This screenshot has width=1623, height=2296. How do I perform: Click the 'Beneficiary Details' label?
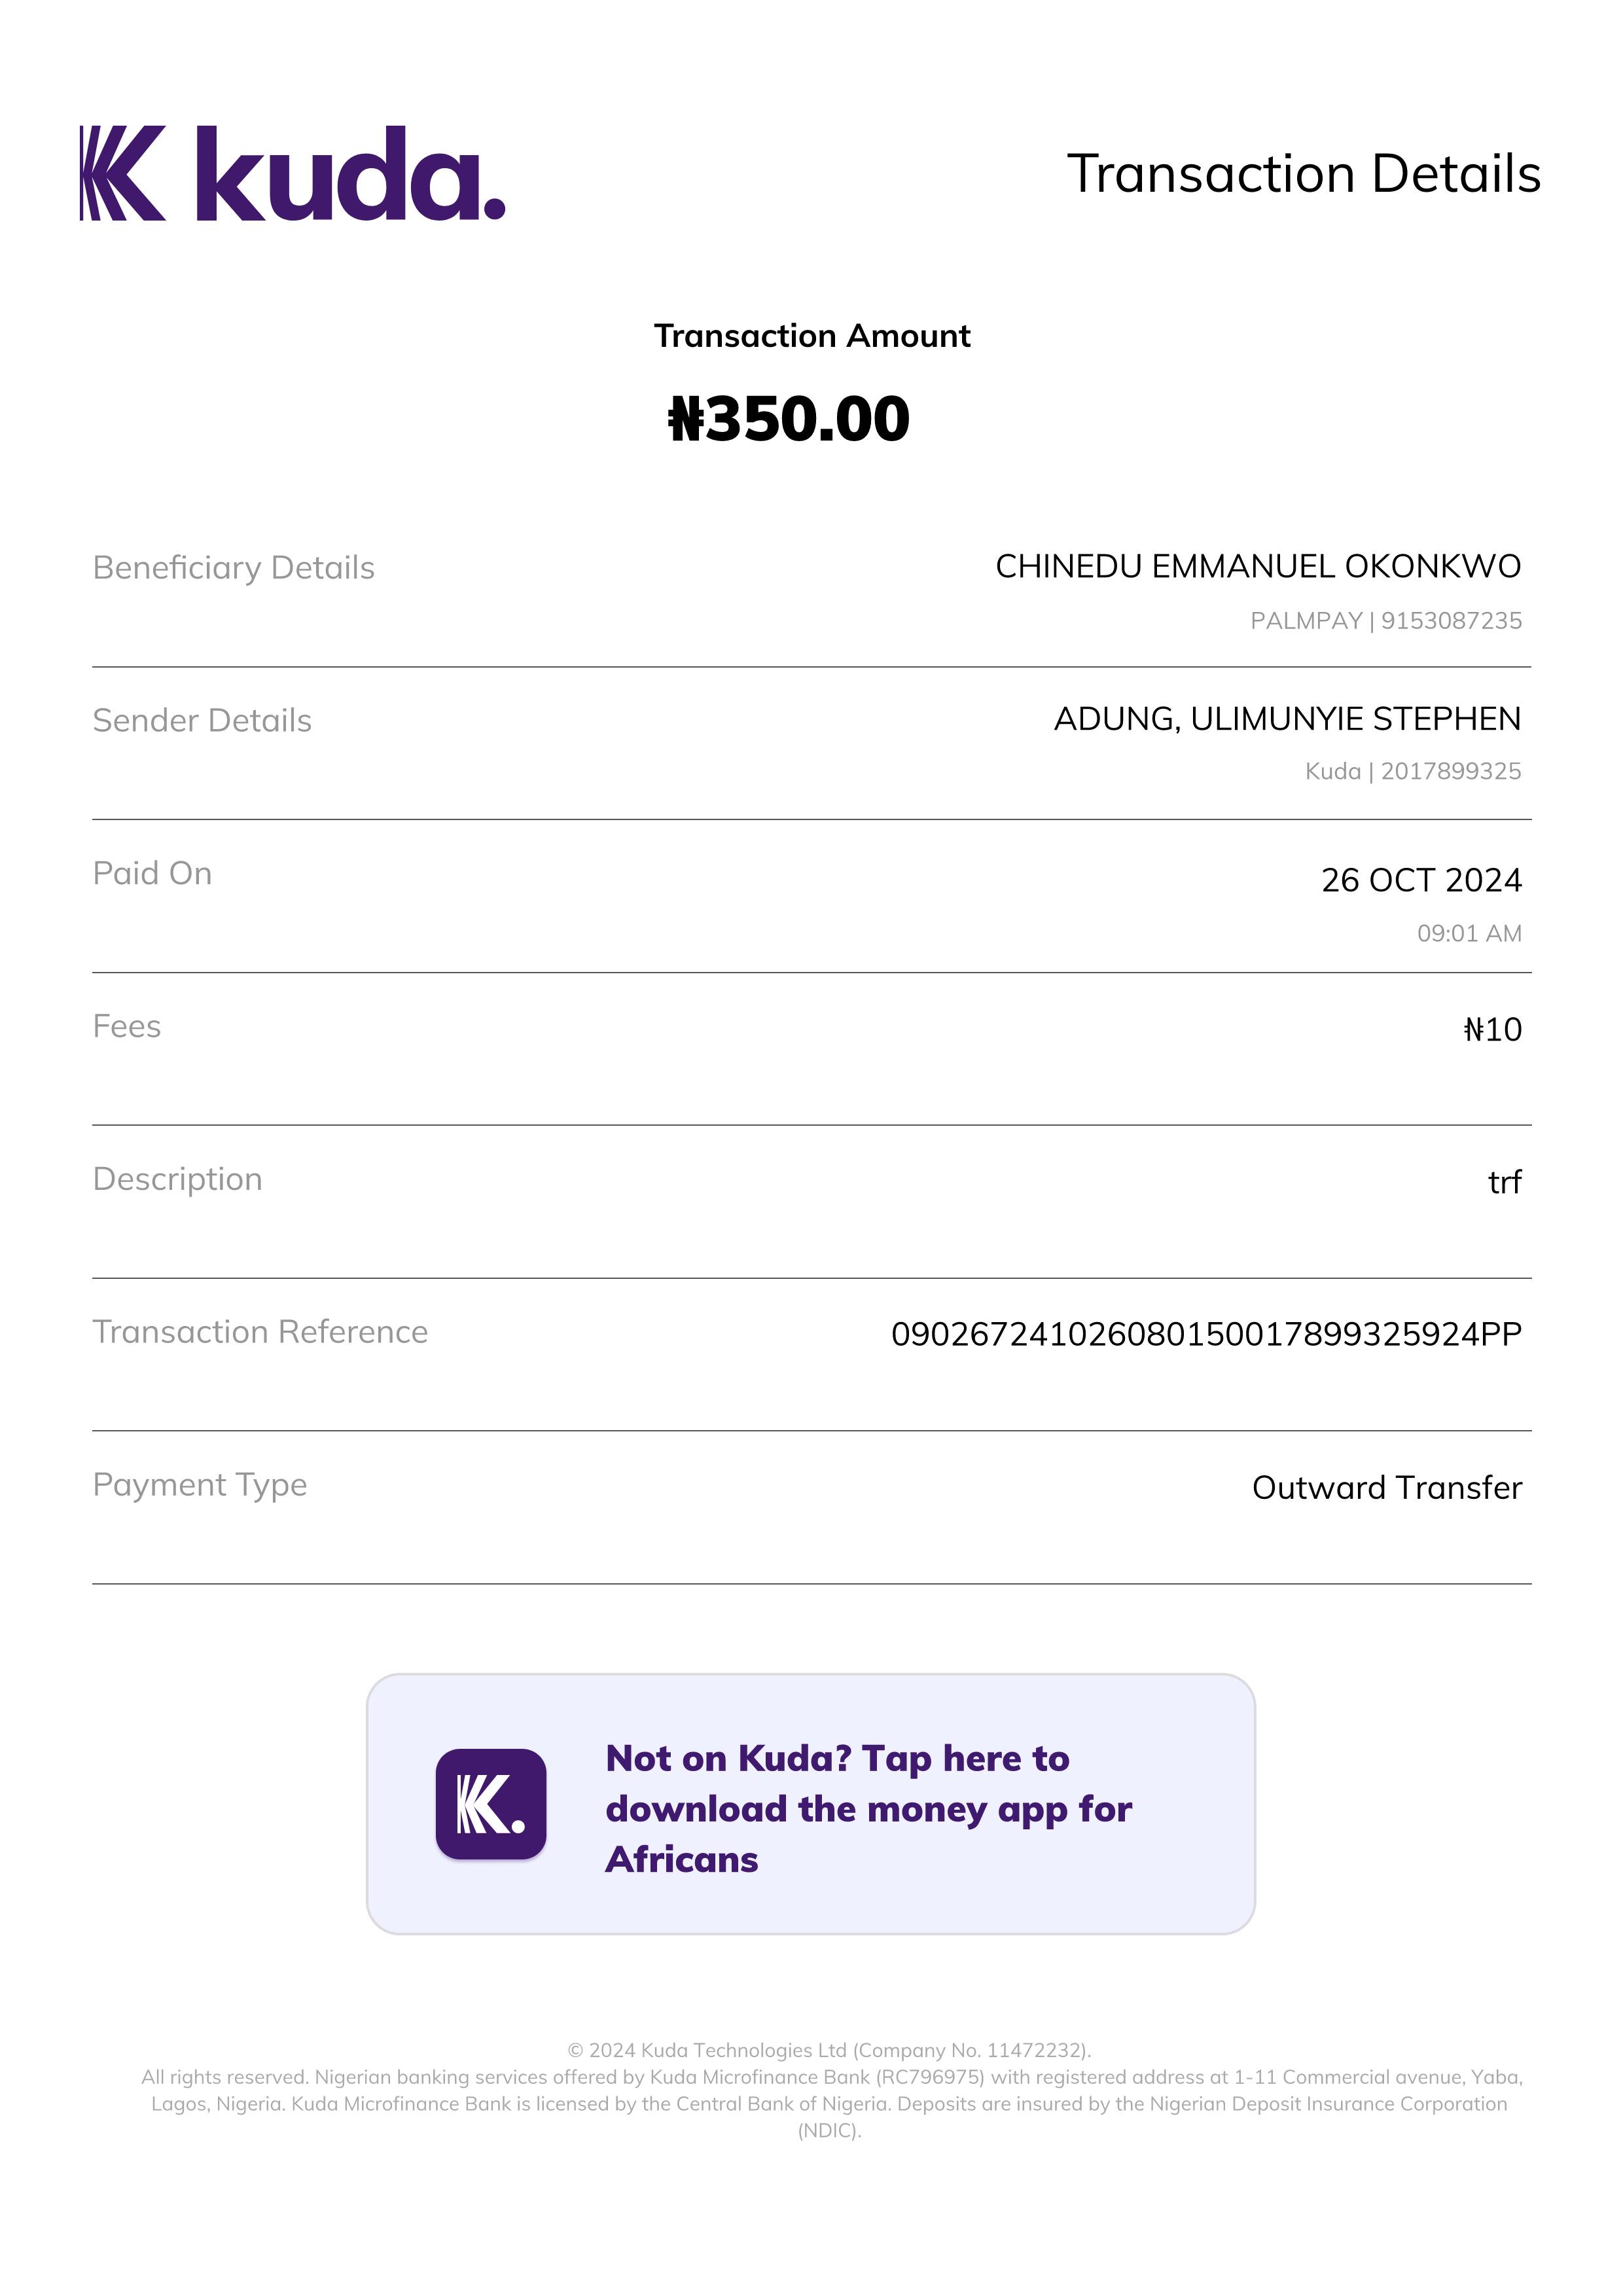click(x=233, y=567)
